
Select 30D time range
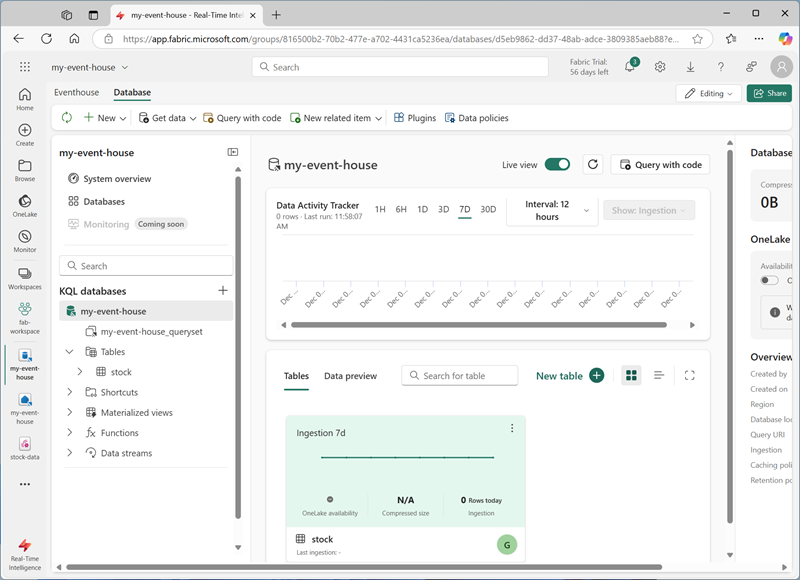pyautogui.click(x=488, y=209)
